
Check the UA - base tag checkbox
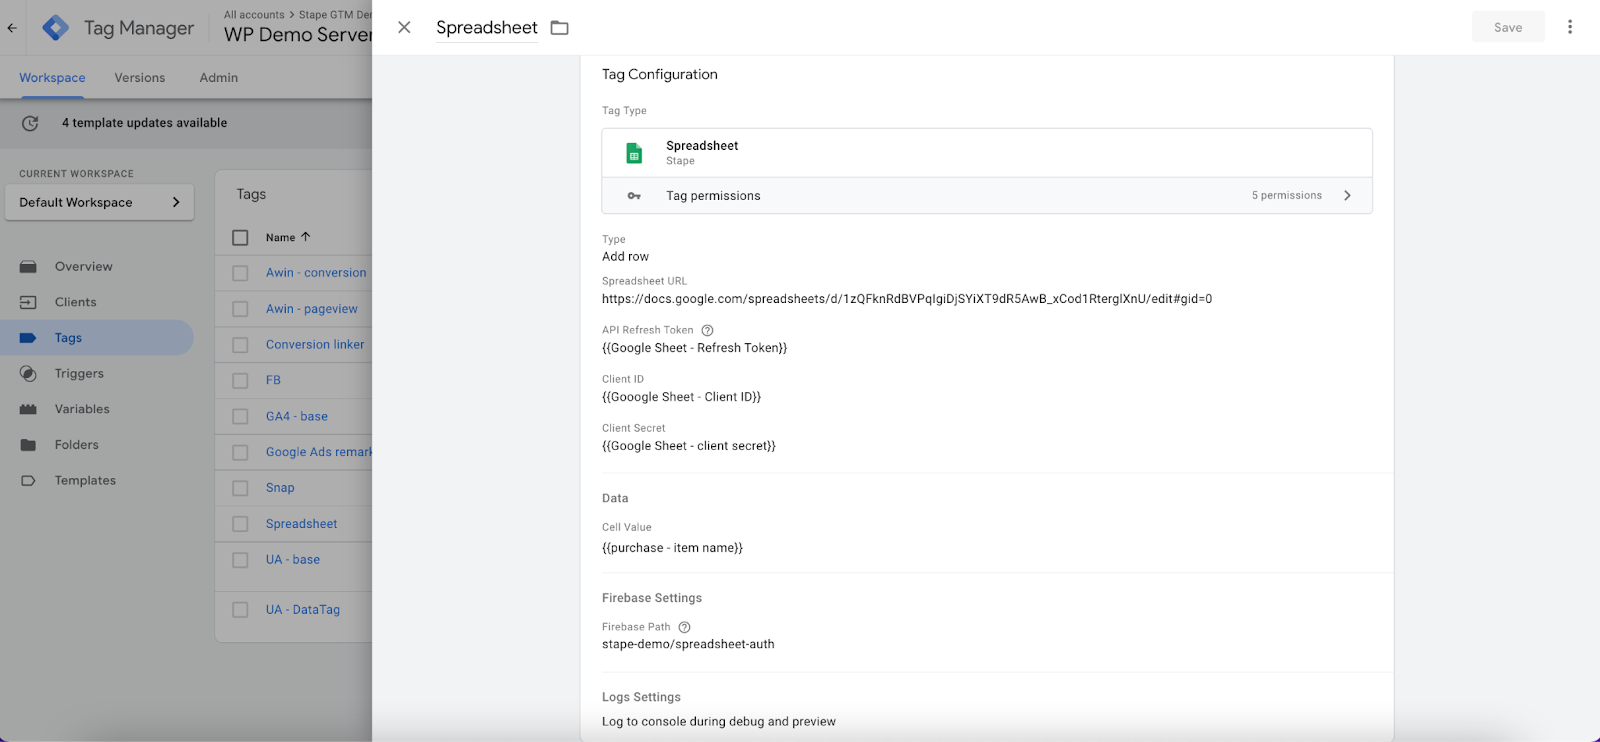[240, 560]
